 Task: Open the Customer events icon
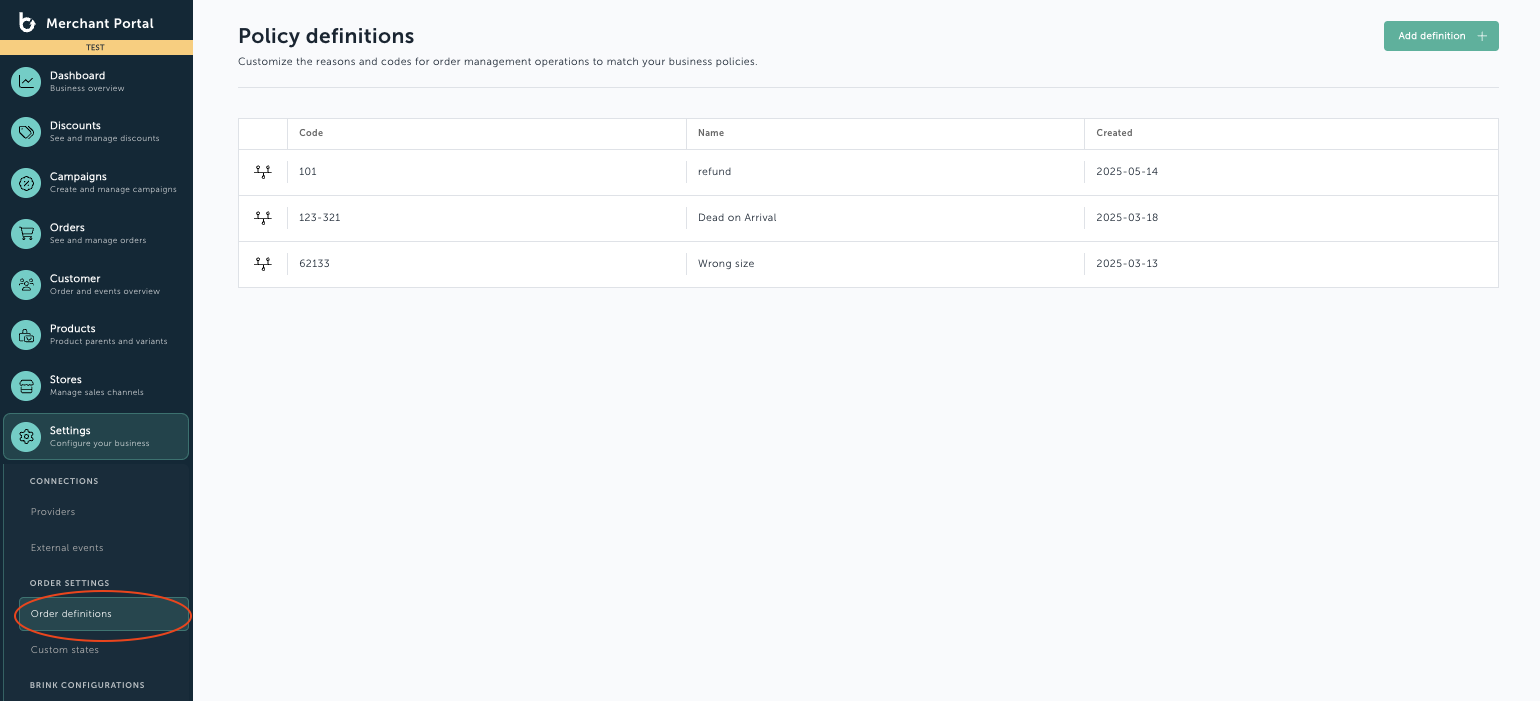coord(26,284)
